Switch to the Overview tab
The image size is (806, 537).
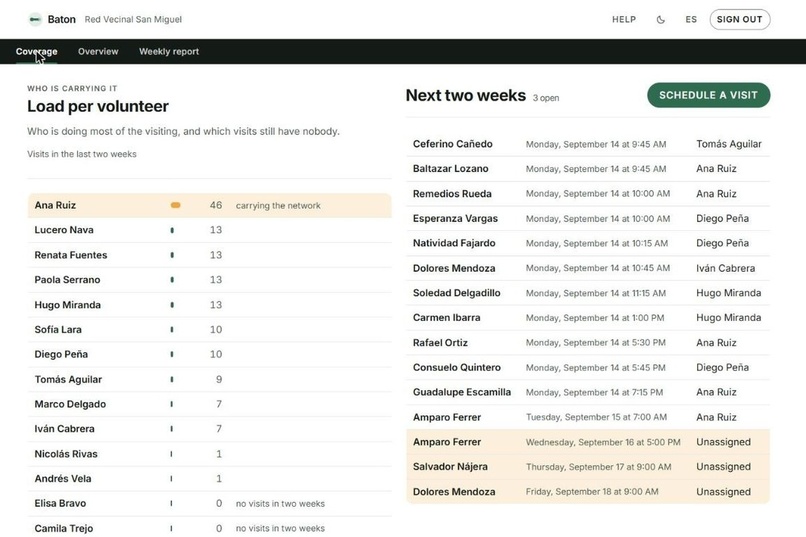[98, 51]
